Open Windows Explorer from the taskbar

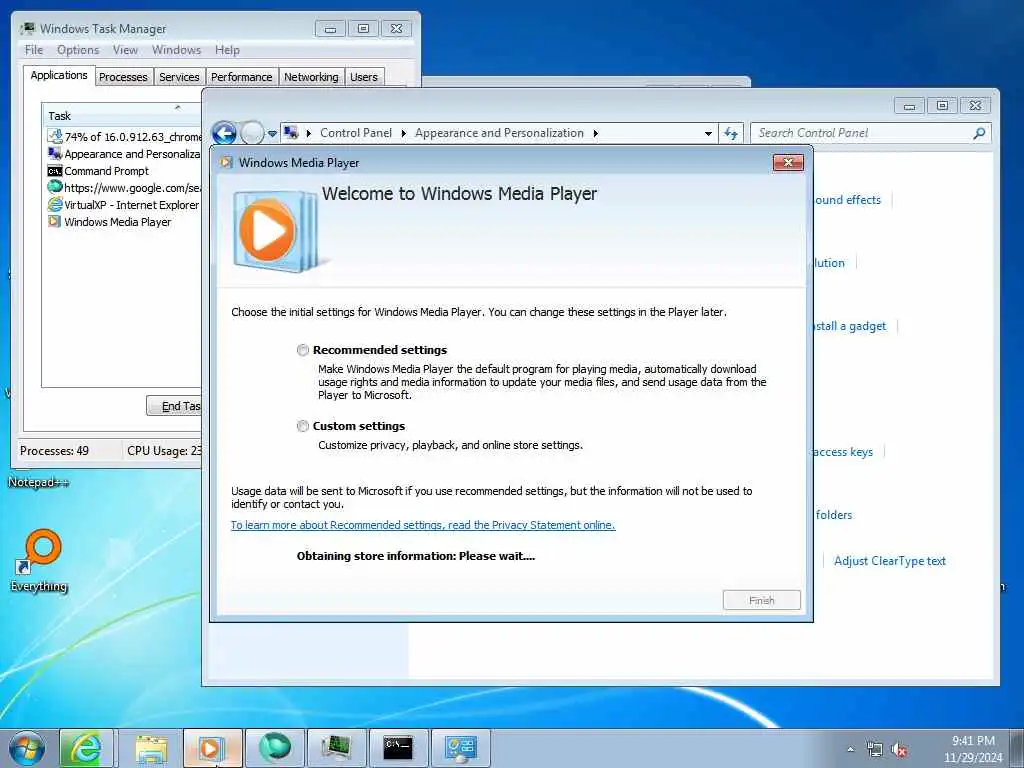click(151, 748)
